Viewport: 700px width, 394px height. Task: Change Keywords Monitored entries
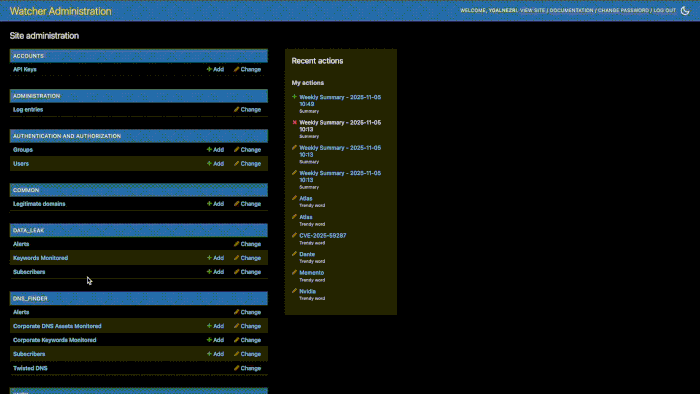247,257
